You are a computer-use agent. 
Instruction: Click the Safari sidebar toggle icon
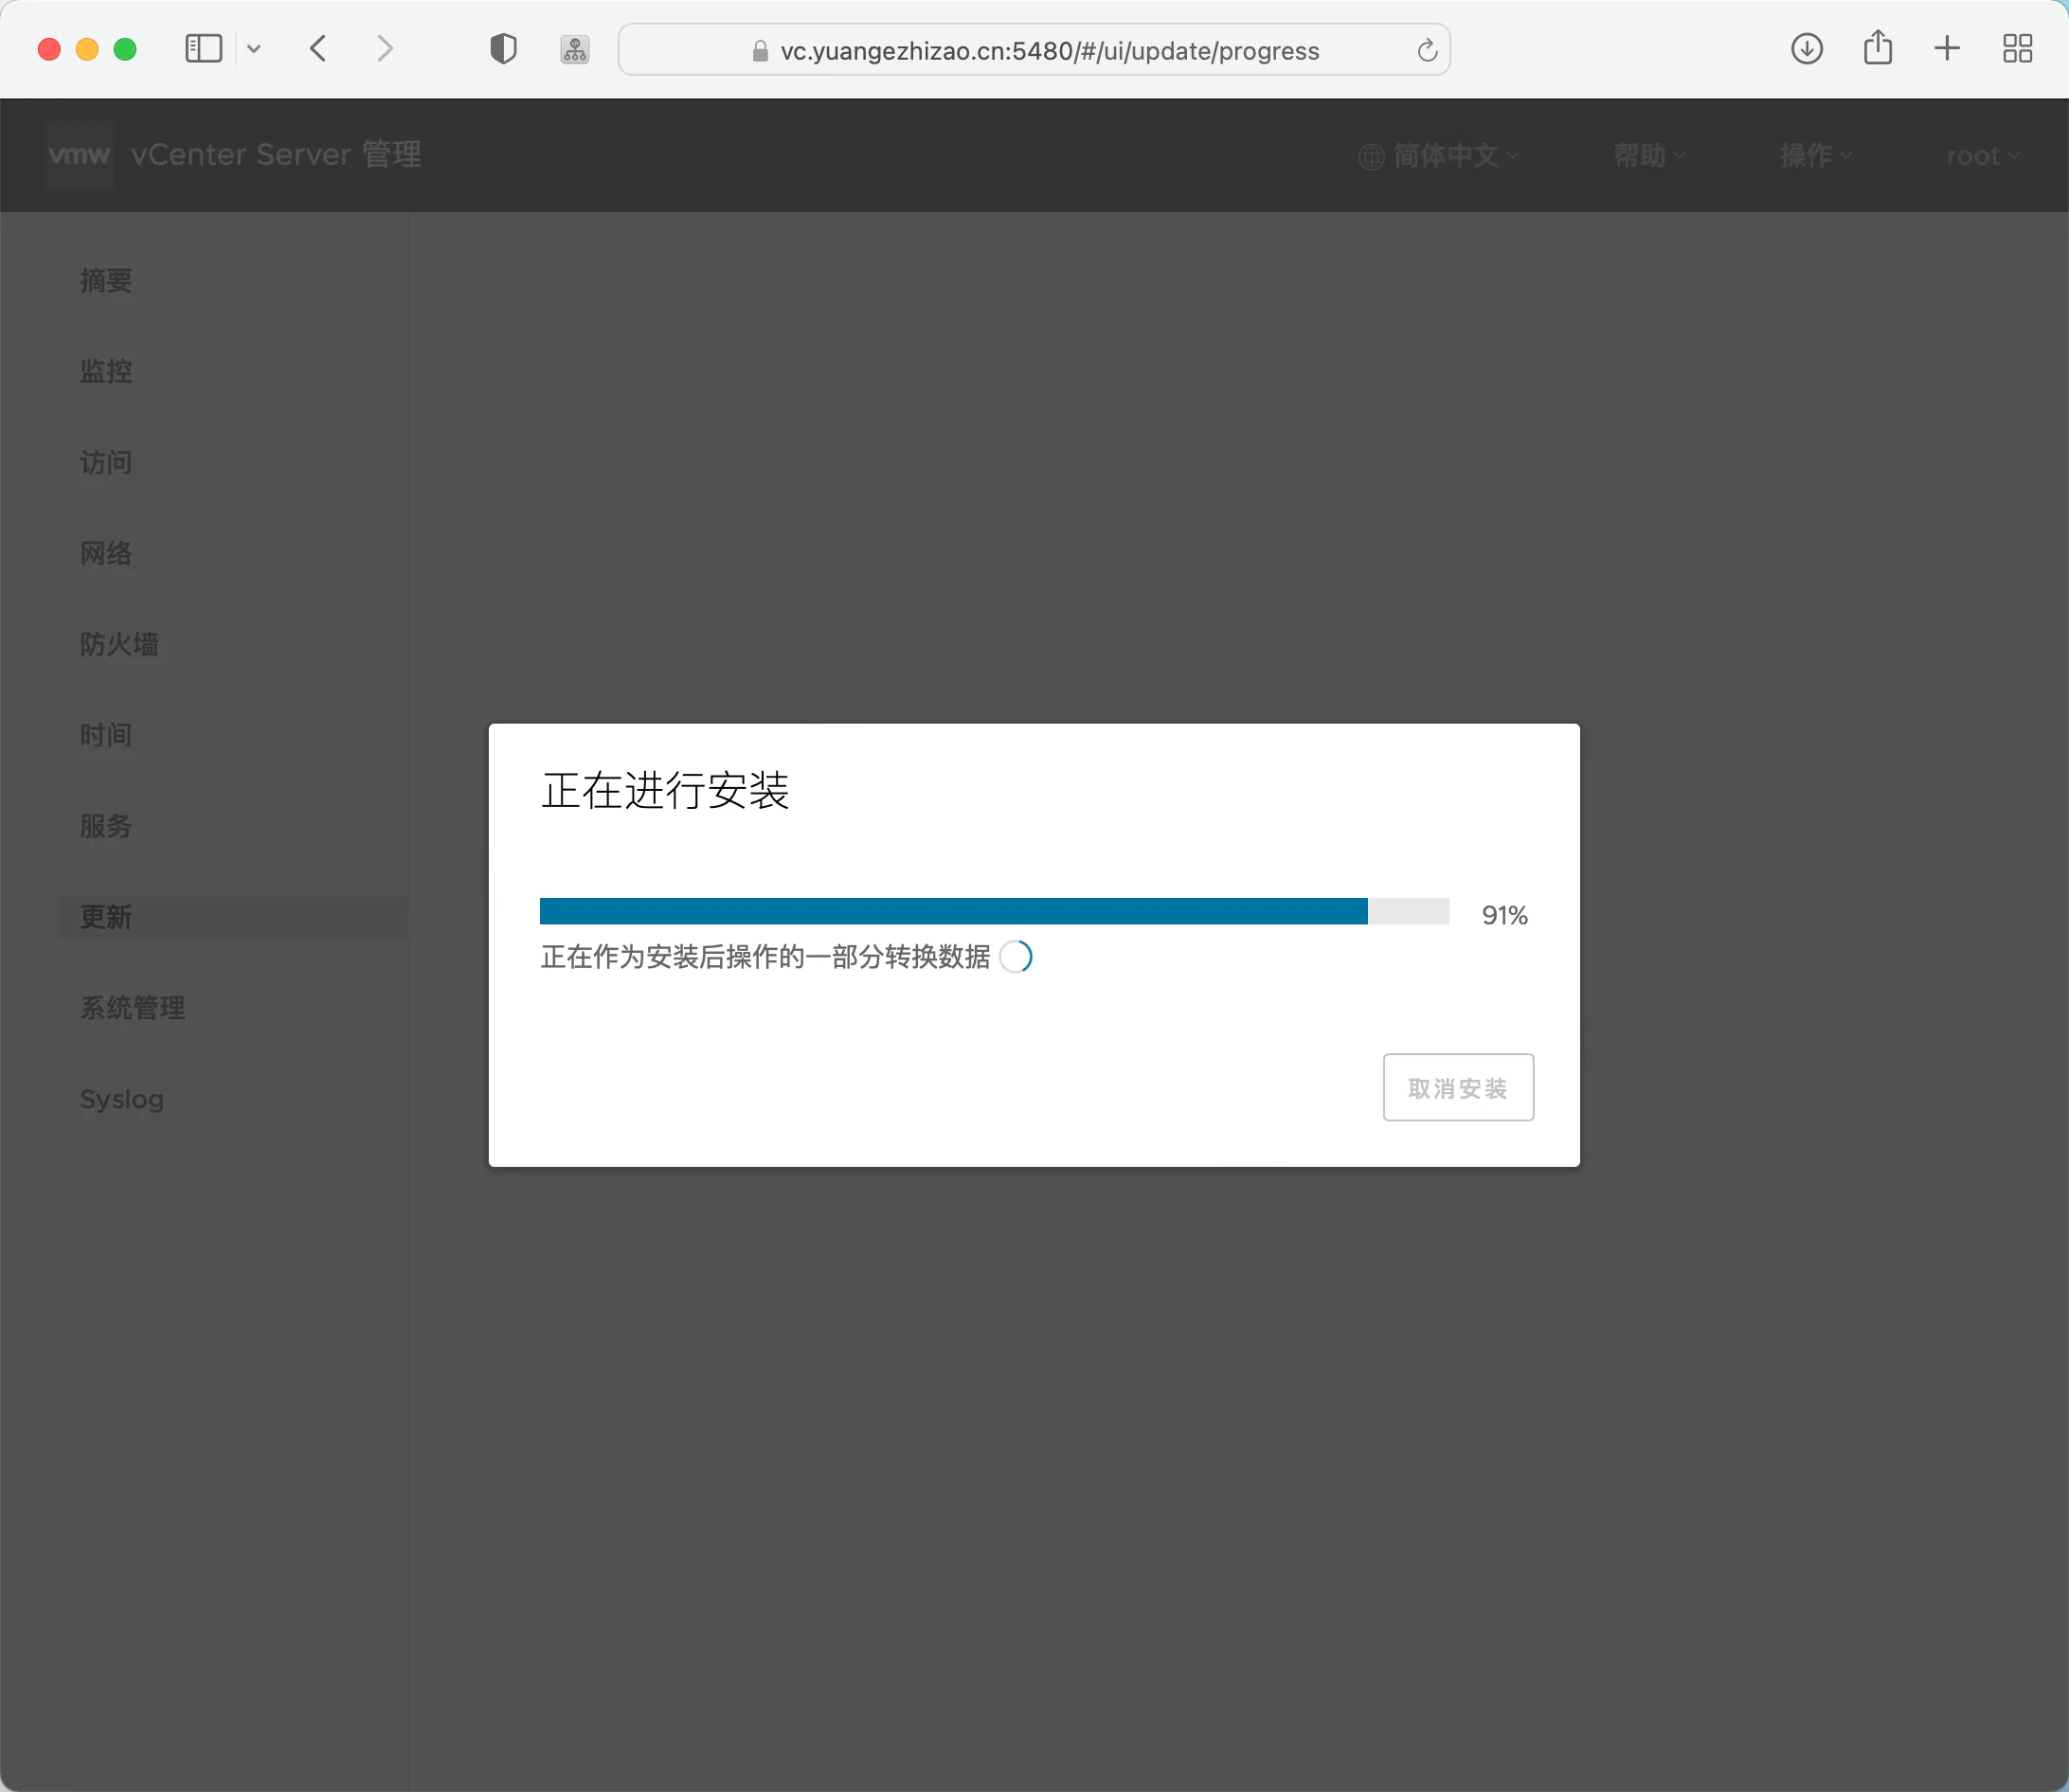(x=203, y=49)
